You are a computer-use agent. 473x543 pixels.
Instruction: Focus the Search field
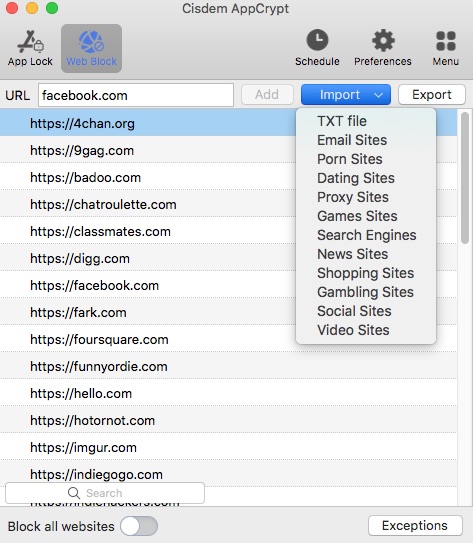coord(105,493)
